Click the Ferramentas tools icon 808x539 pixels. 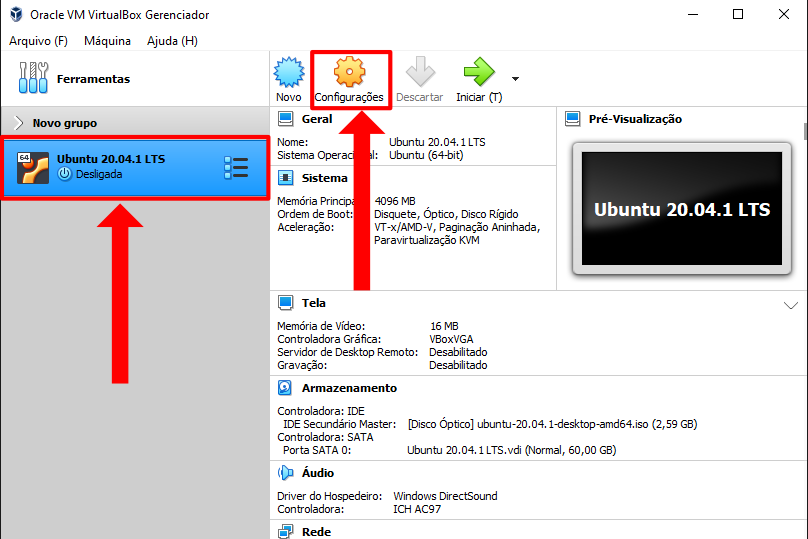(x=33, y=78)
